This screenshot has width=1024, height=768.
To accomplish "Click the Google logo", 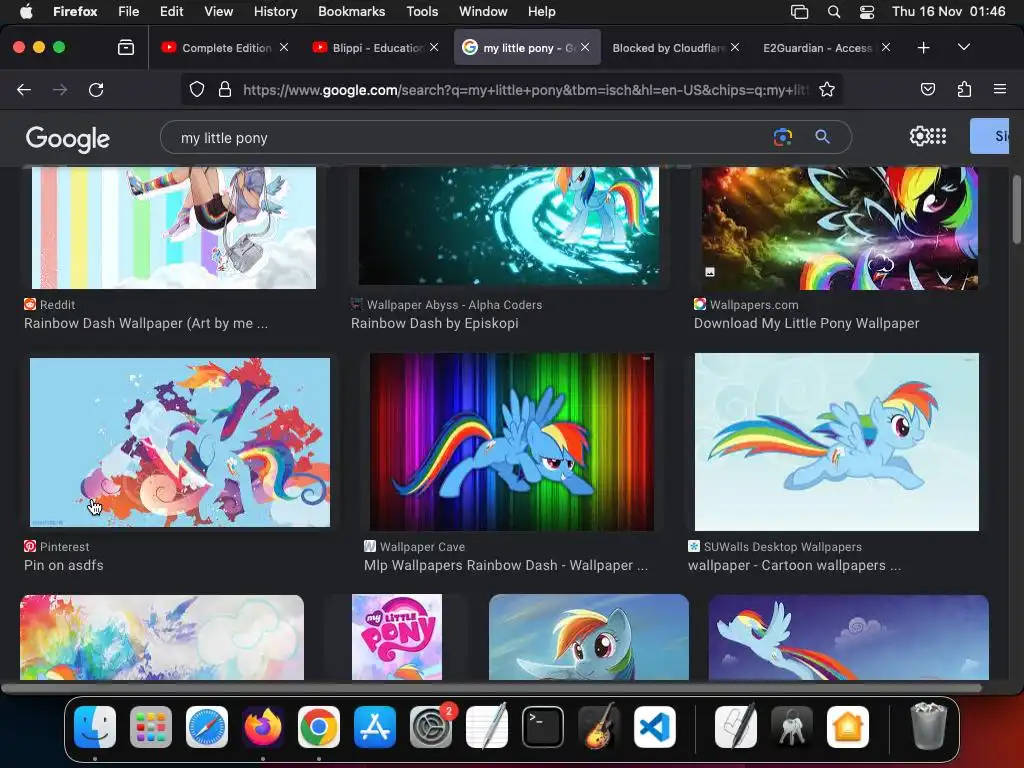I will pos(67,138).
